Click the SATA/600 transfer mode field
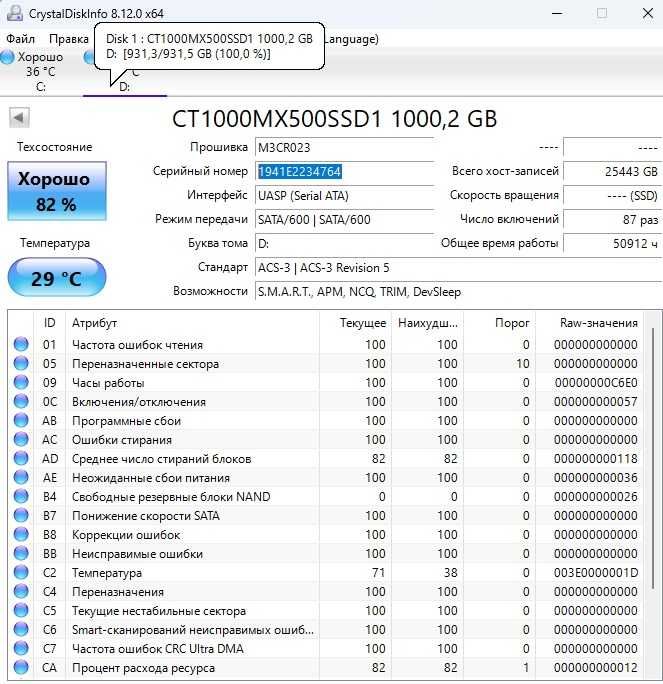This screenshot has width=663, height=684. [344, 219]
